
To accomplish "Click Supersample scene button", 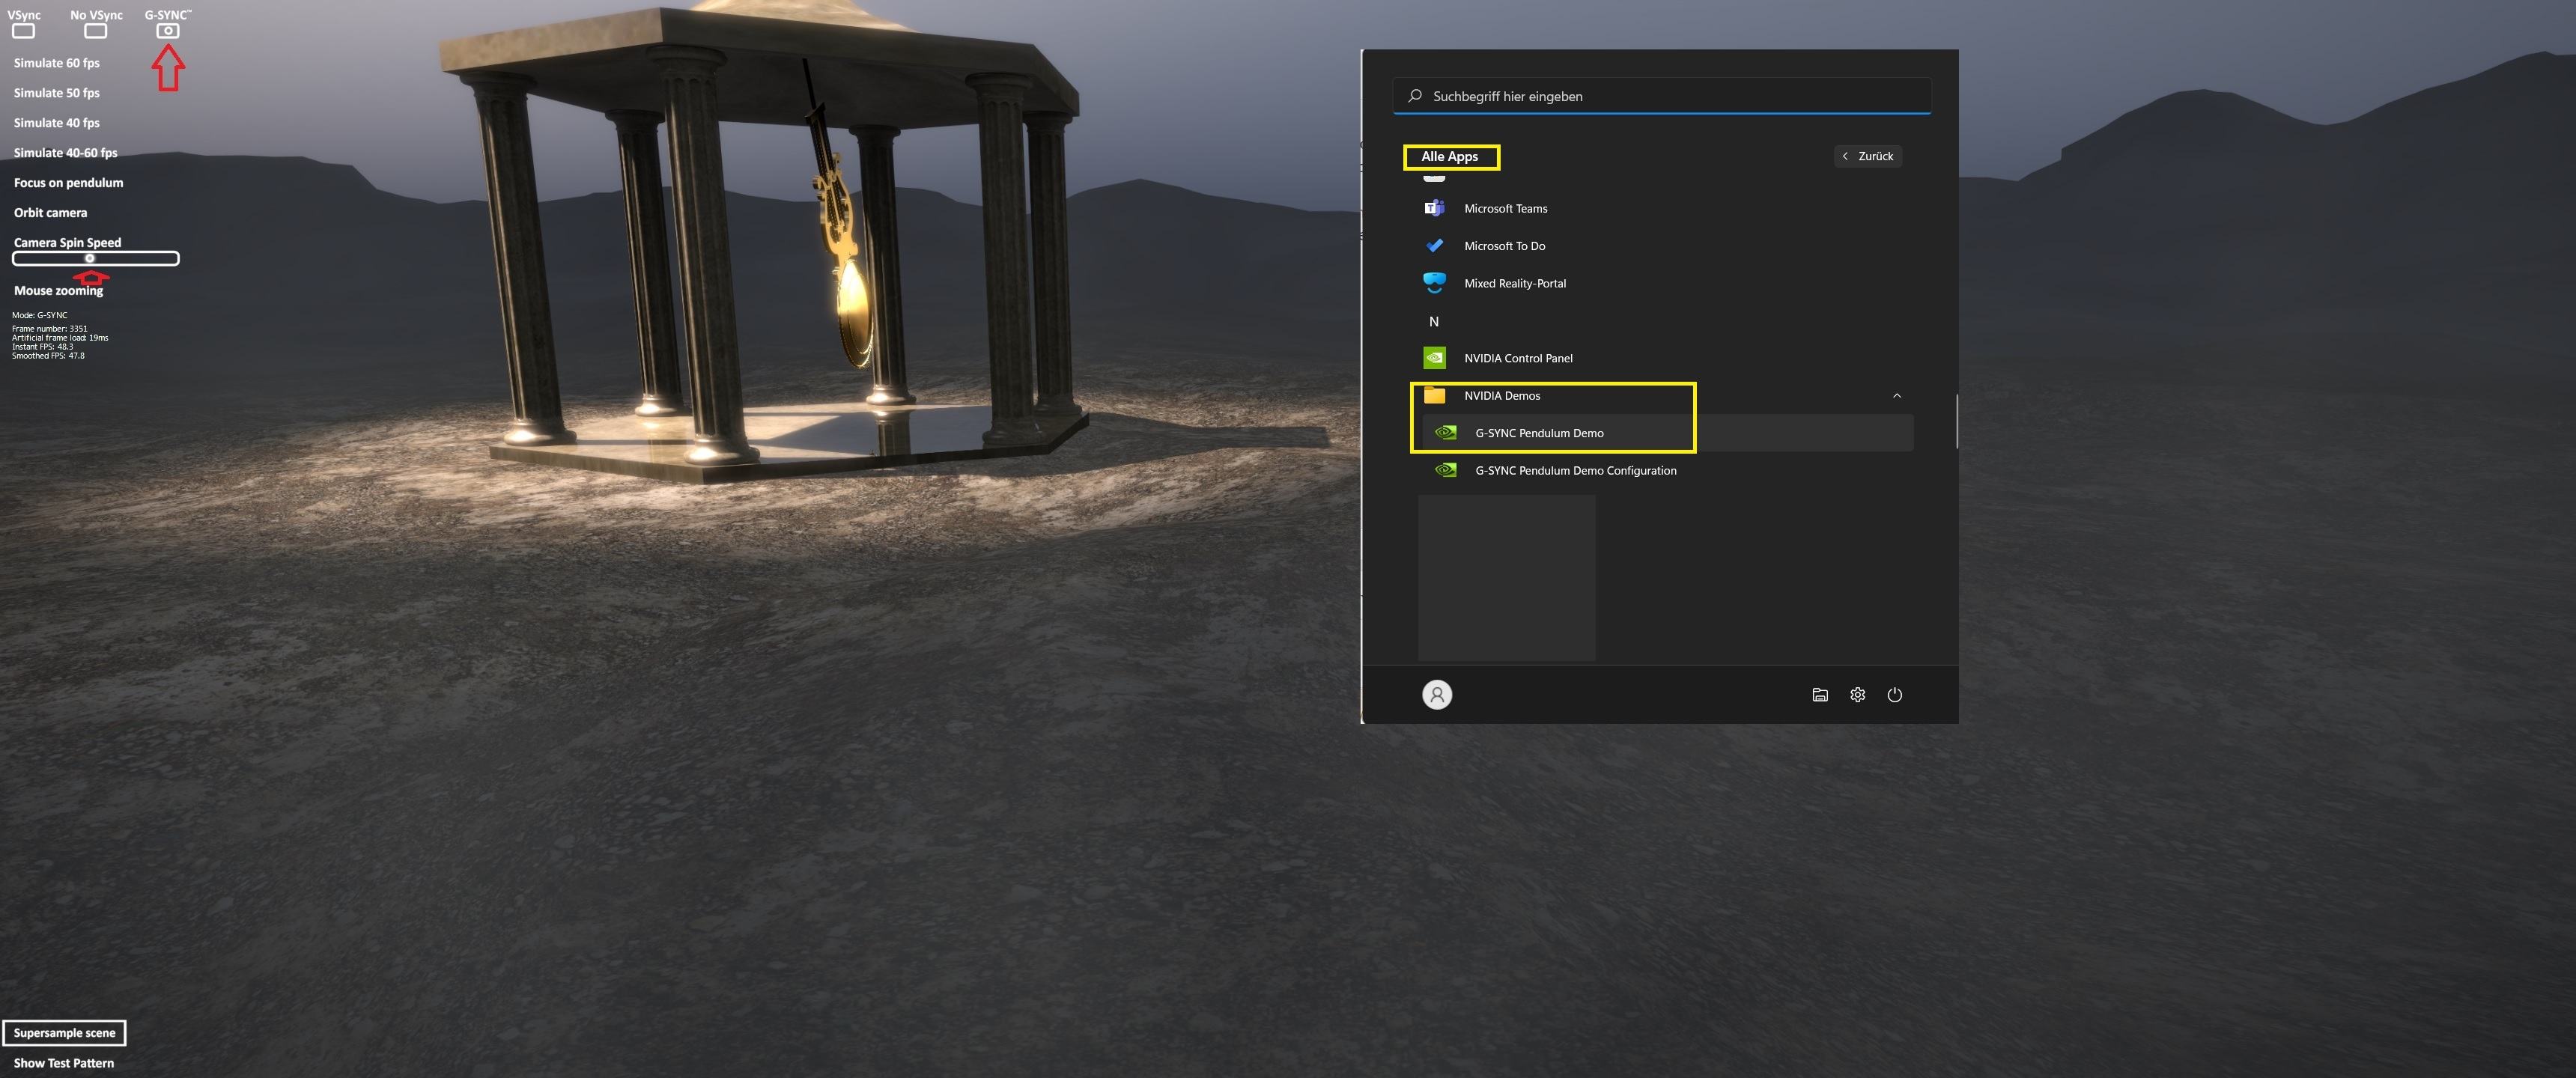I will [64, 1033].
